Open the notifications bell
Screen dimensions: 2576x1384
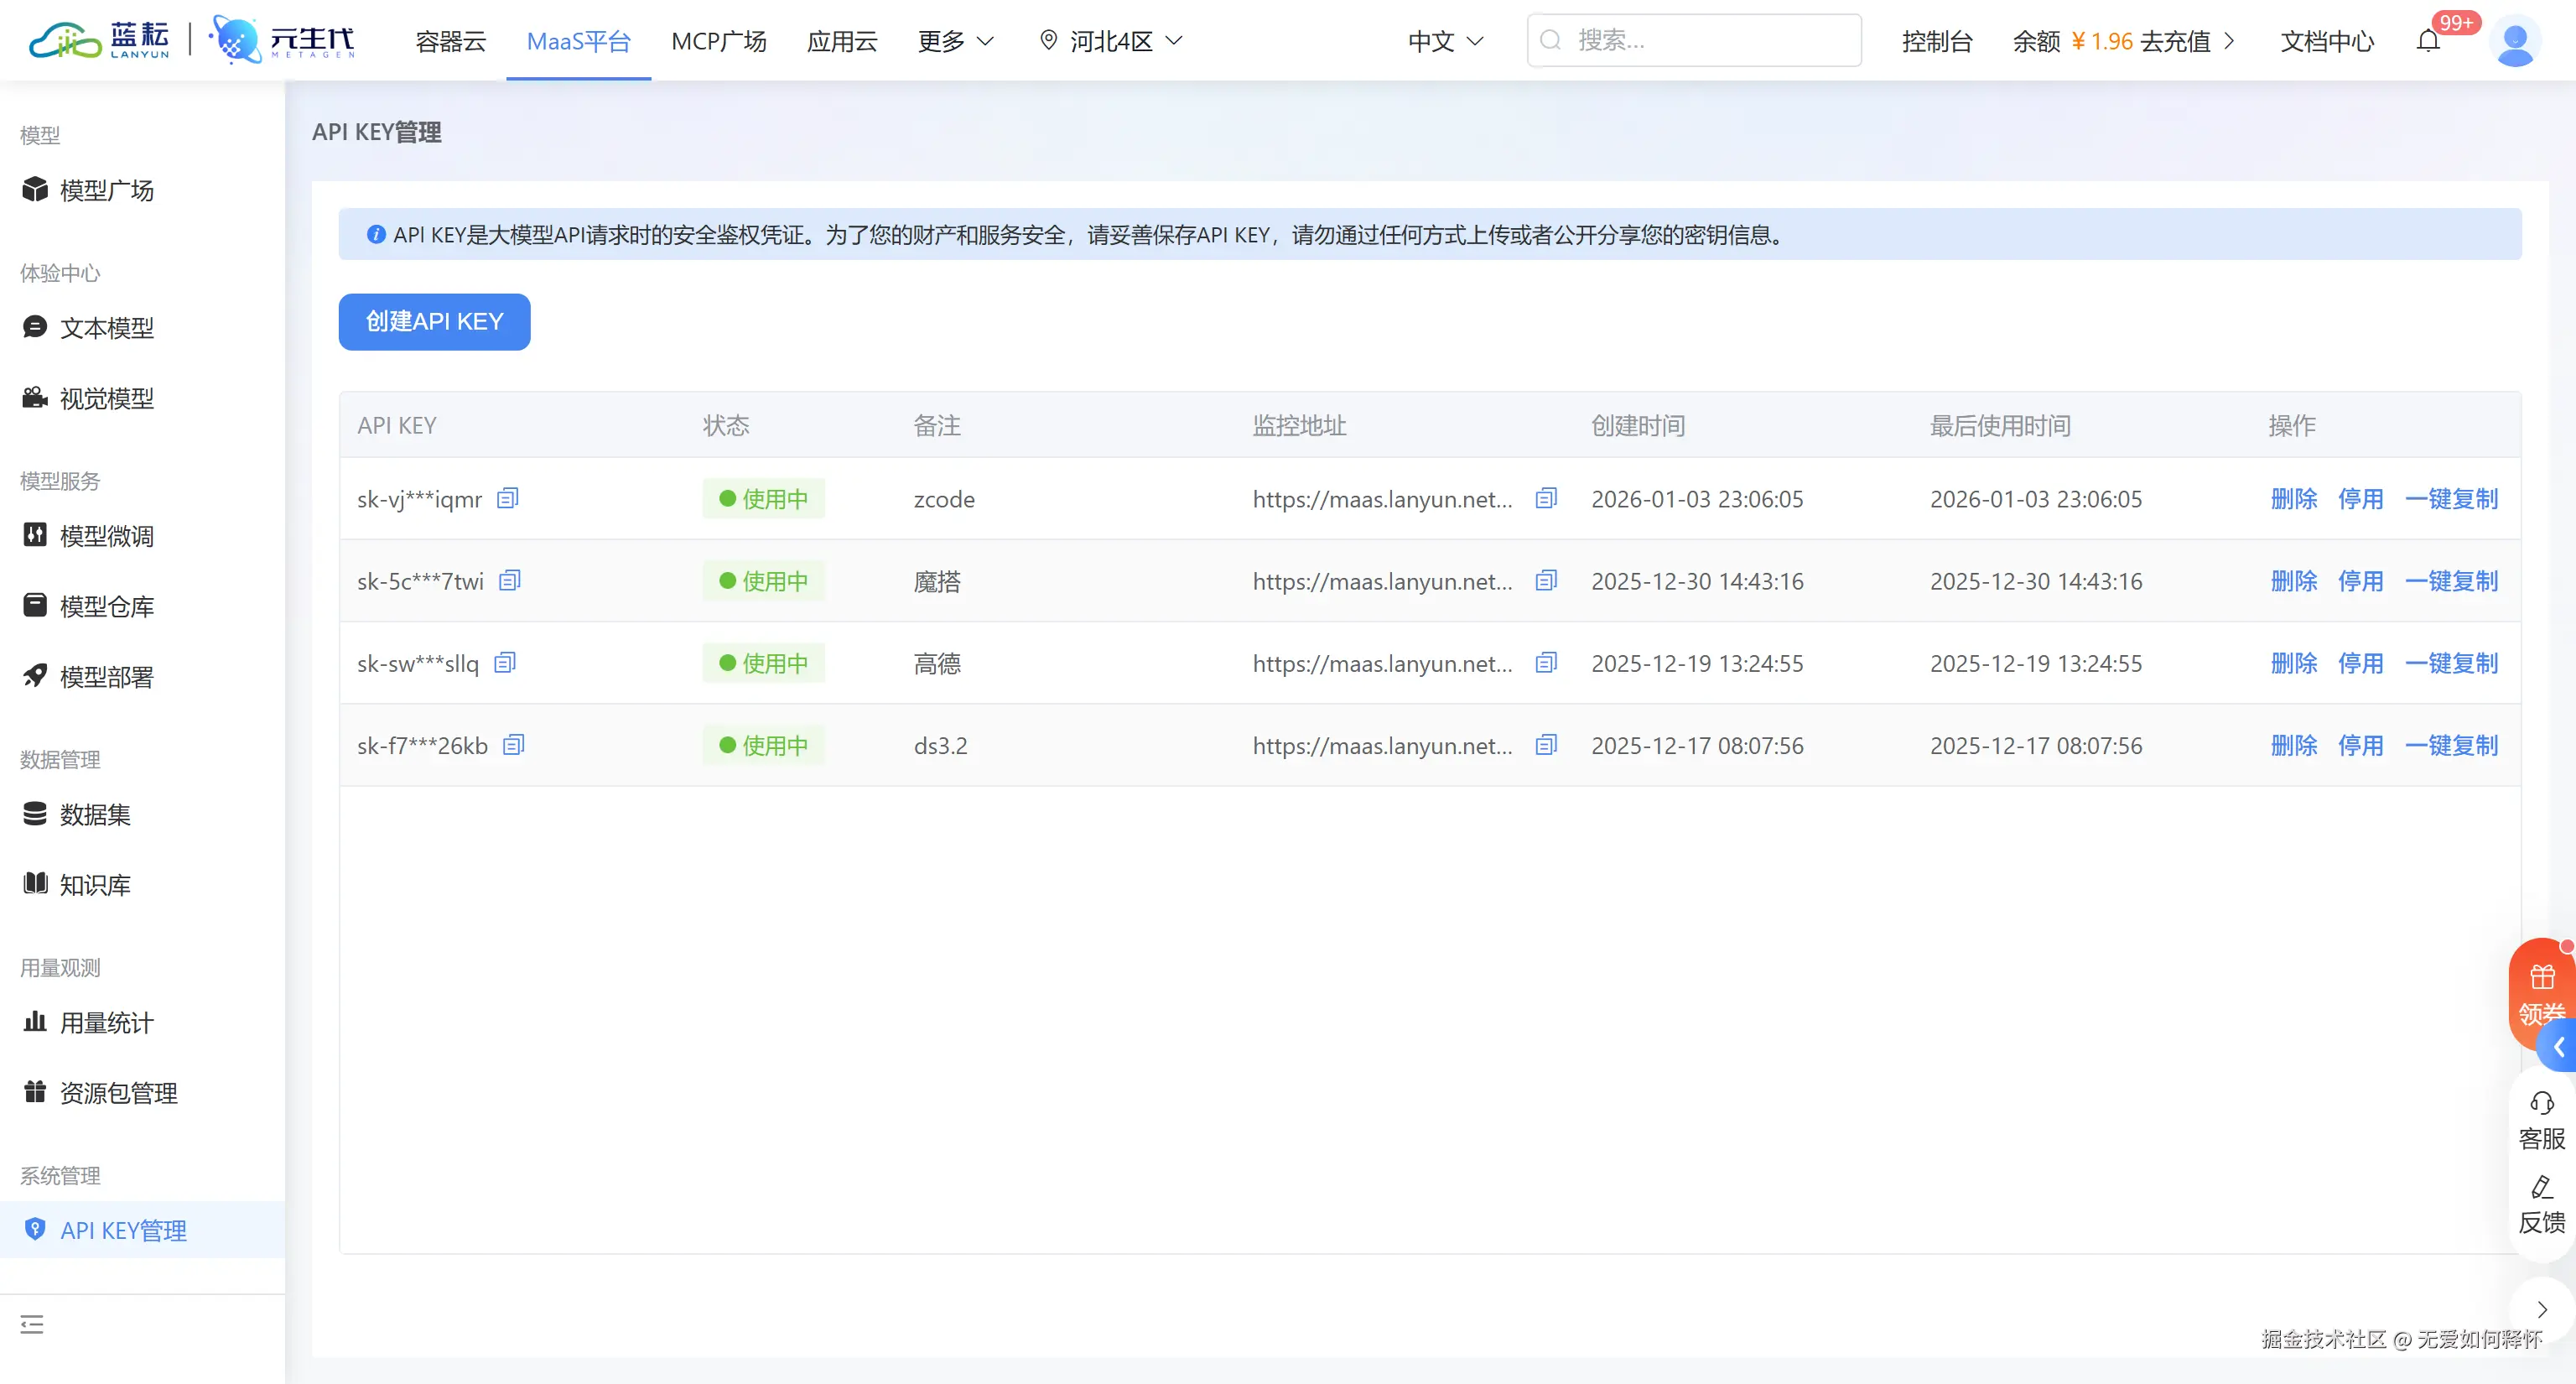(2428, 41)
